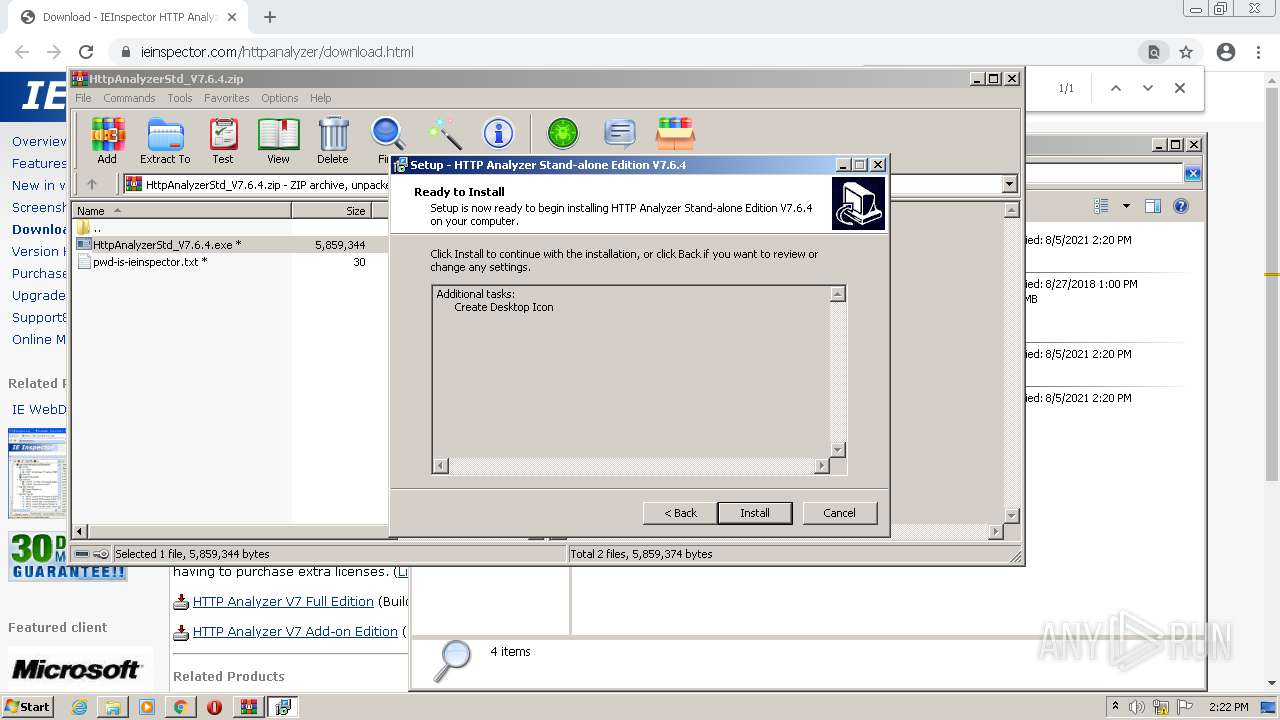Click the Delete trash can toolbar icon
Image resolution: width=1280 pixels, height=720 pixels.
(x=333, y=141)
